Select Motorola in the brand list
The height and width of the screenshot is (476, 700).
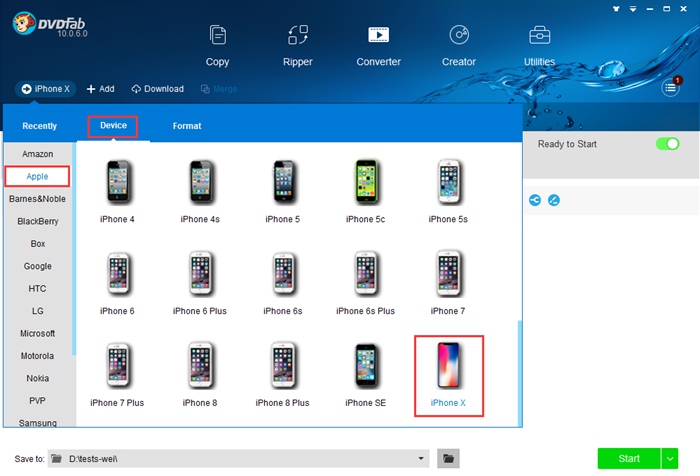[x=38, y=356]
